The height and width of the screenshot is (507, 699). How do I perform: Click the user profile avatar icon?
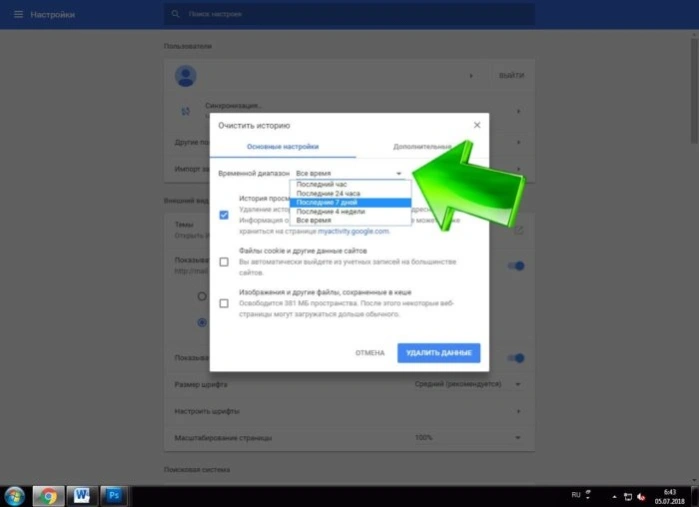(x=185, y=76)
